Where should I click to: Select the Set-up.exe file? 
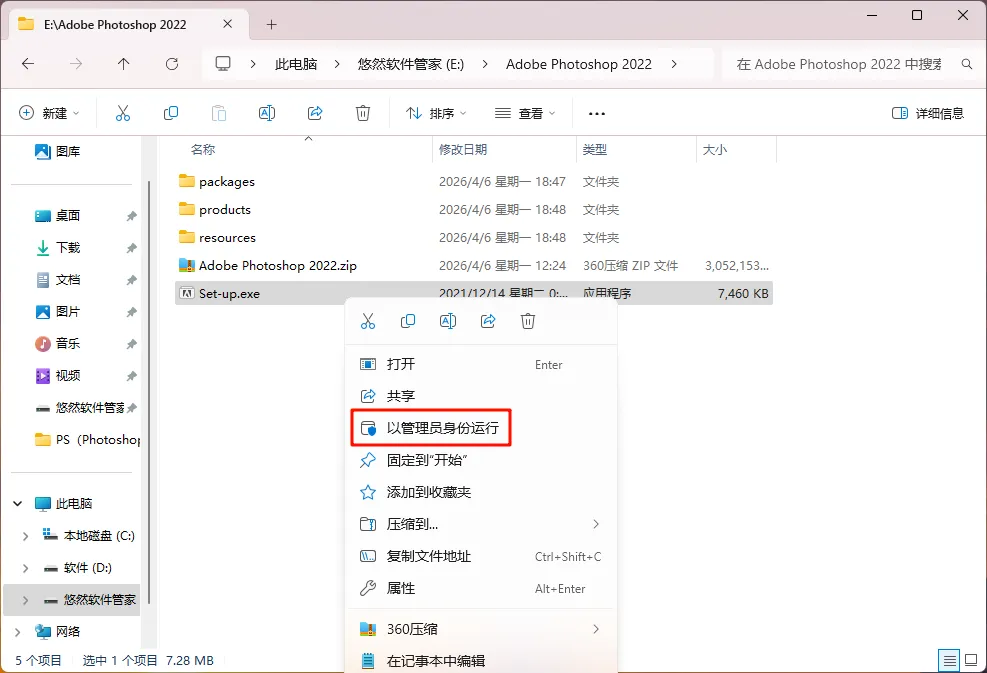tap(474, 293)
